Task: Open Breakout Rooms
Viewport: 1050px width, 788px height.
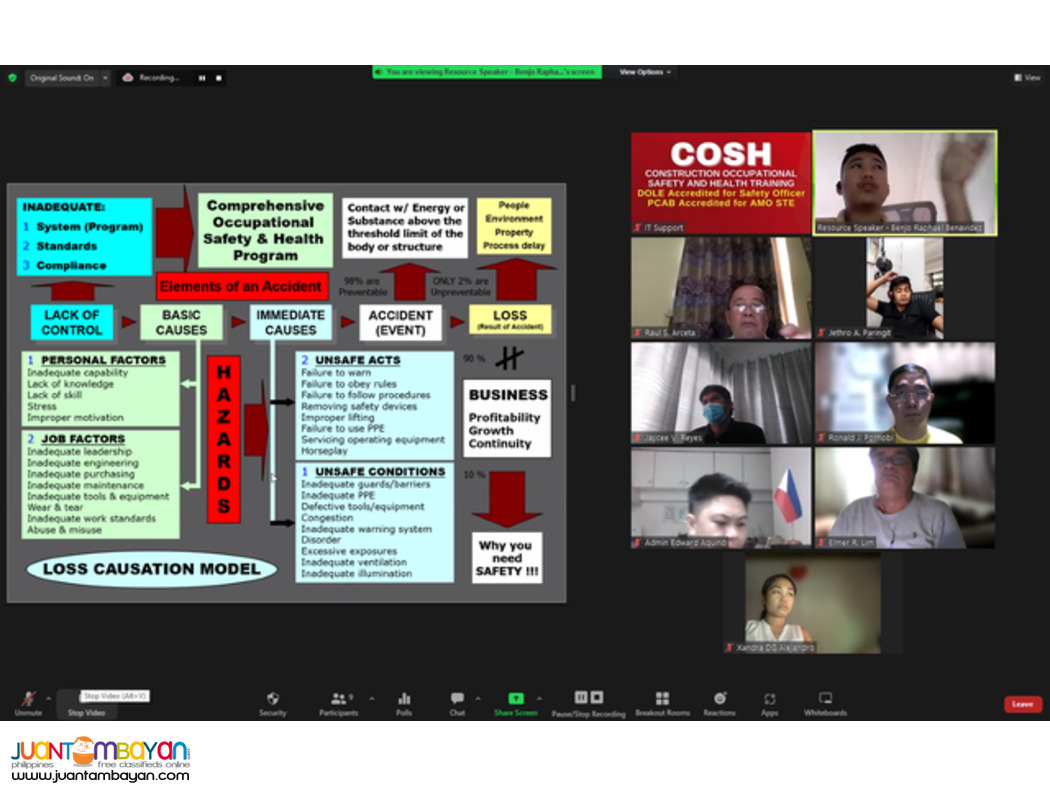Action: [661, 700]
